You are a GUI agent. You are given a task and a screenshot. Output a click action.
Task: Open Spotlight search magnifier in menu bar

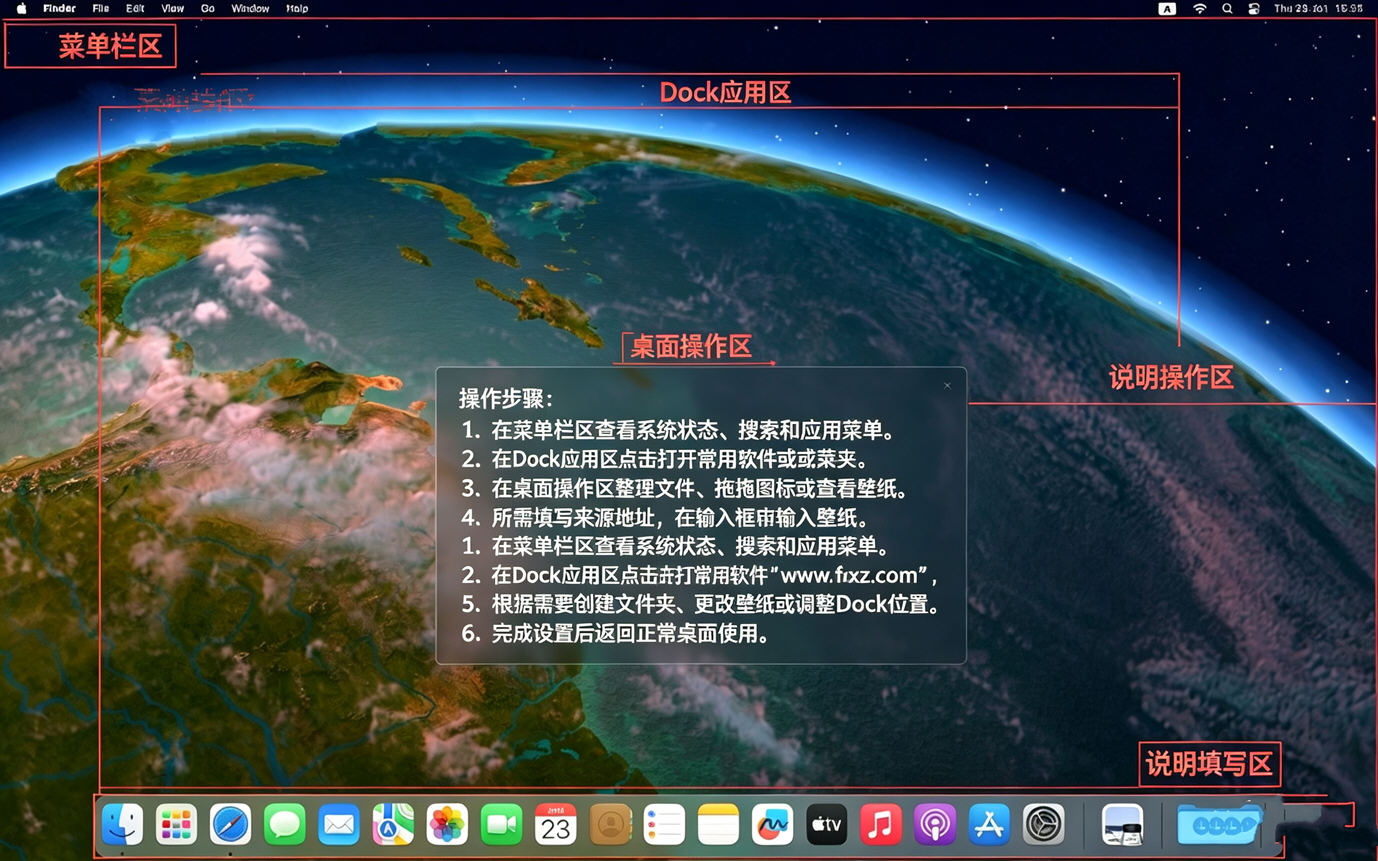click(1227, 8)
